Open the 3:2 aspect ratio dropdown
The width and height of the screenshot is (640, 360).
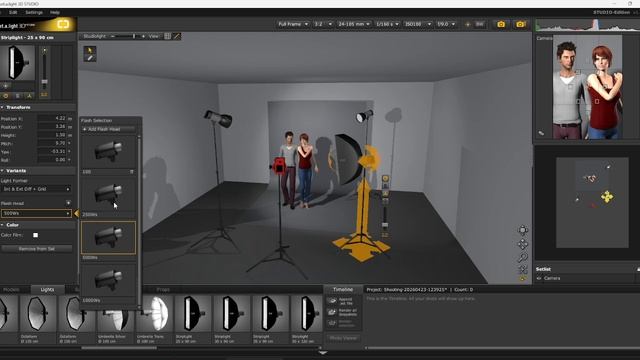coord(323,24)
